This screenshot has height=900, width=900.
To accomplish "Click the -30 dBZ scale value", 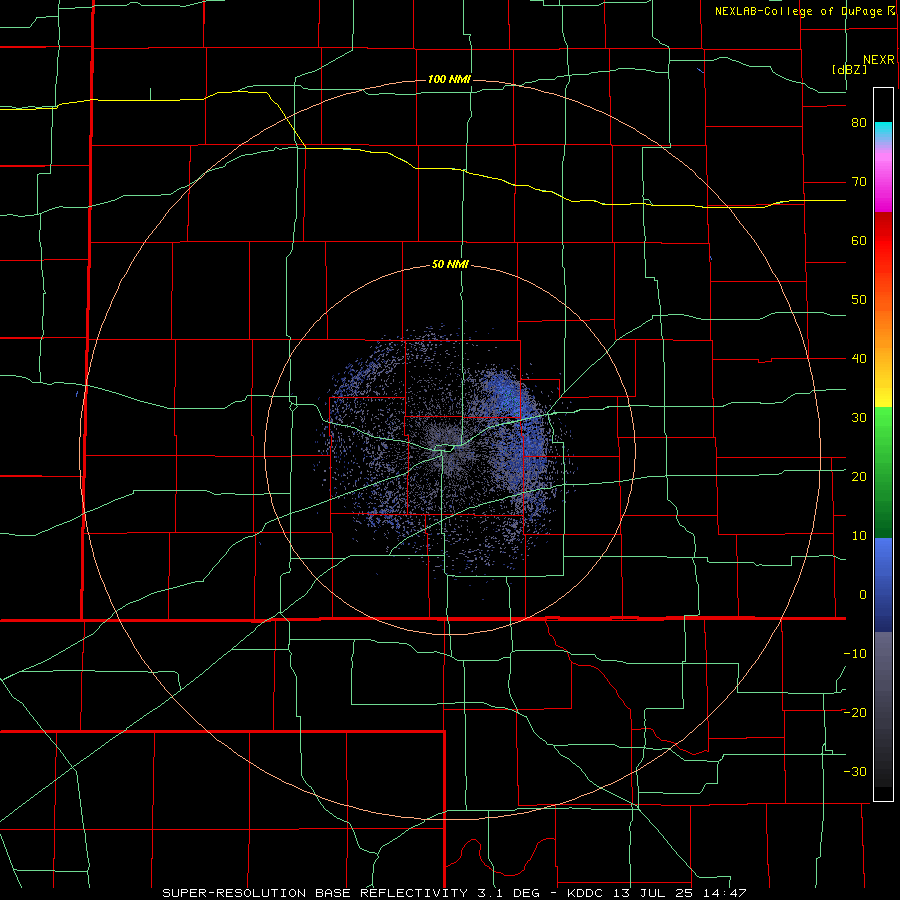I will [855, 771].
